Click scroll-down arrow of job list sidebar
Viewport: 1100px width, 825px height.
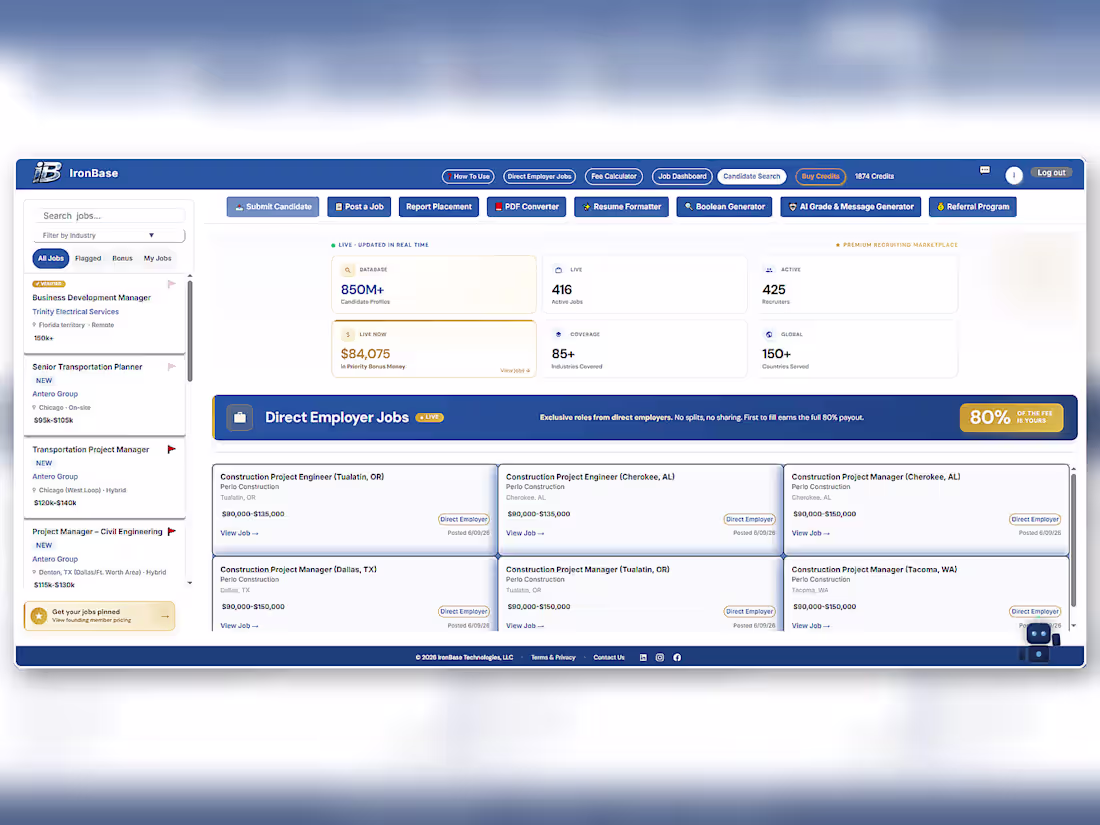click(x=189, y=583)
